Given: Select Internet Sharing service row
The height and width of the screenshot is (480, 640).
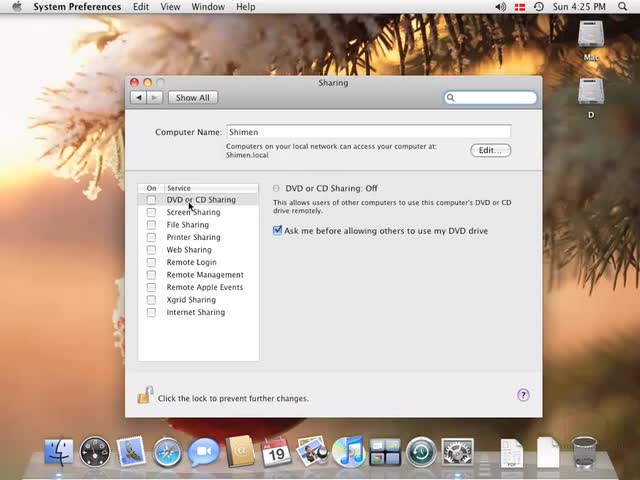Looking at the screenshot, I should point(198,312).
